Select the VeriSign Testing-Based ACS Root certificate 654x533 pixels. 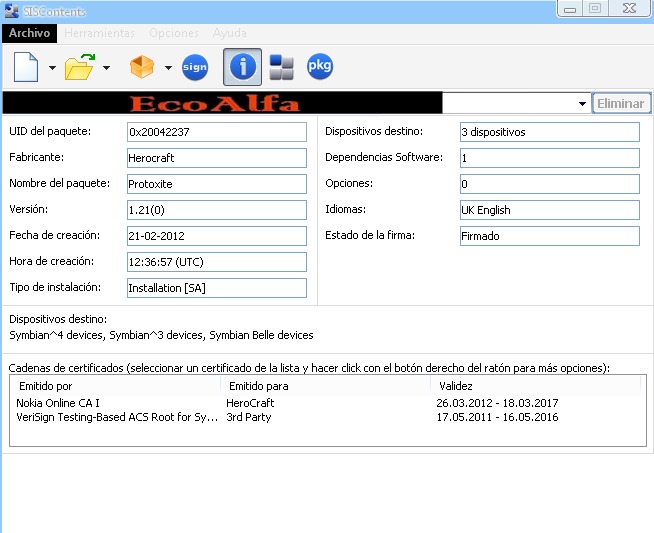point(117,417)
